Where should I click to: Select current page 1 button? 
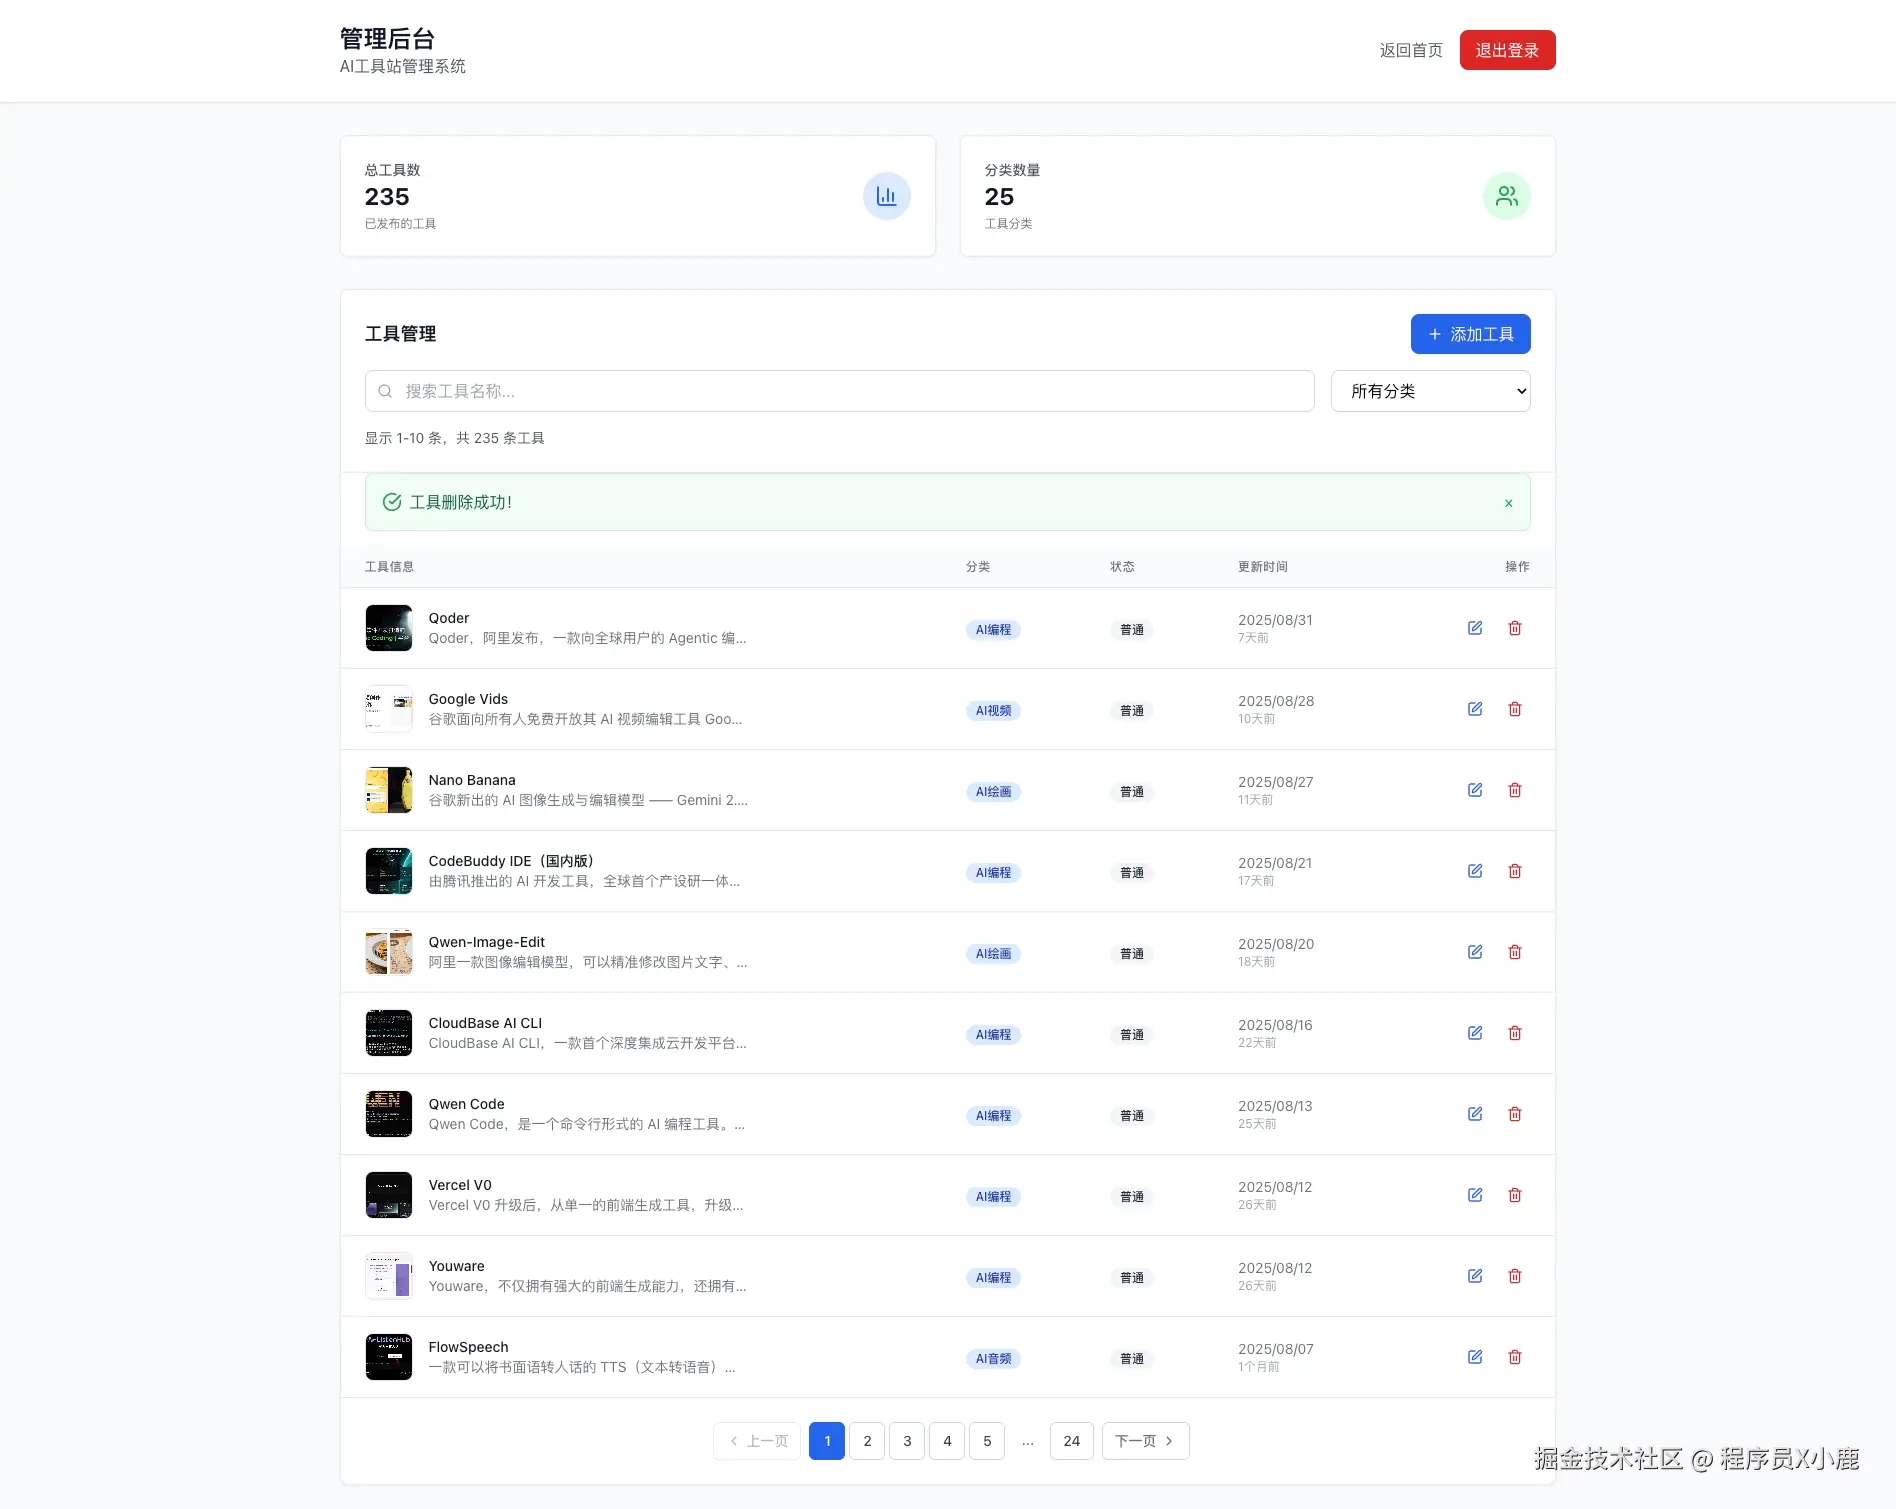point(827,1441)
